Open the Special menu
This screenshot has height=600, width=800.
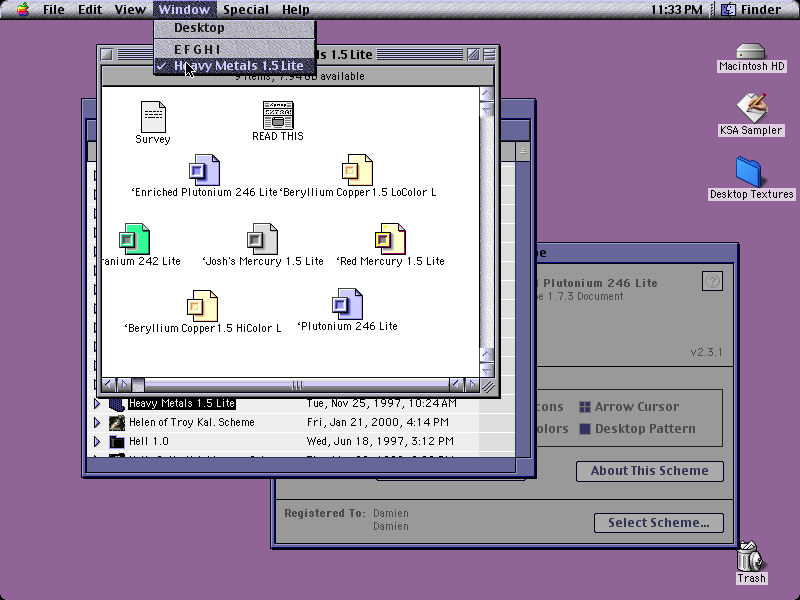(x=245, y=9)
